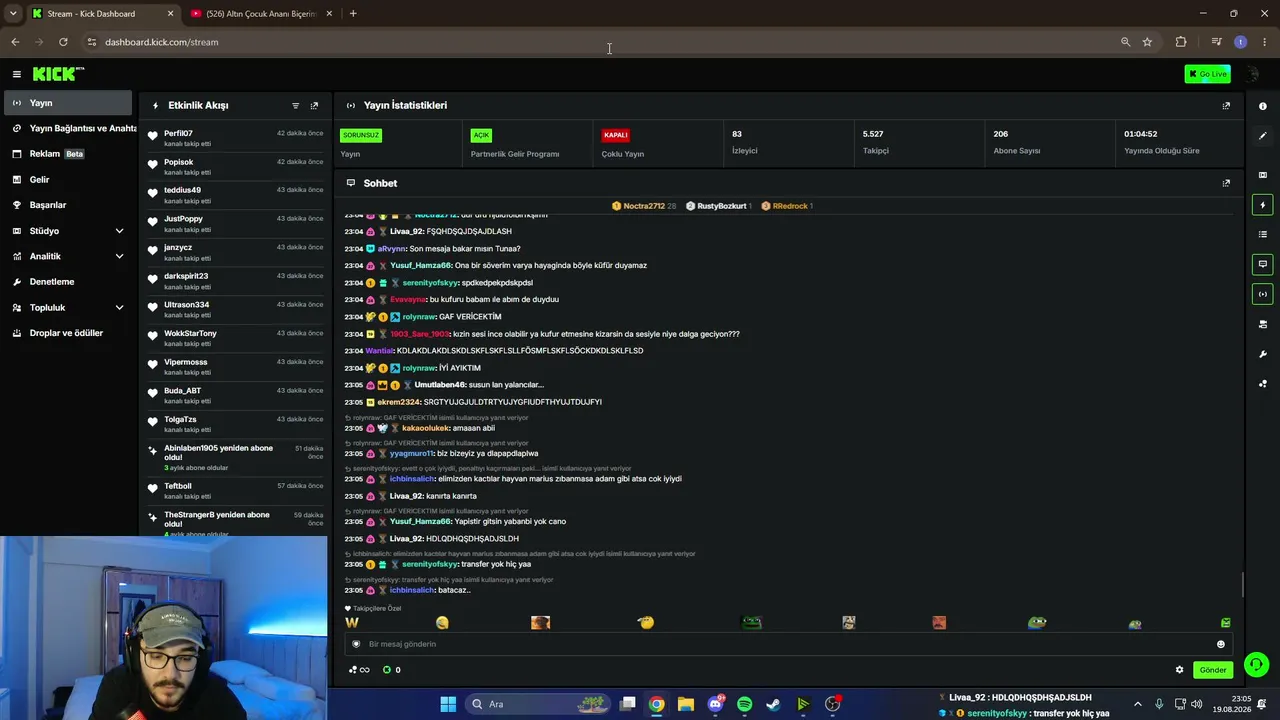The width and height of the screenshot is (1280, 720).
Task: Toggle the chat widget icon in right toolbar
Action: (1262, 265)
